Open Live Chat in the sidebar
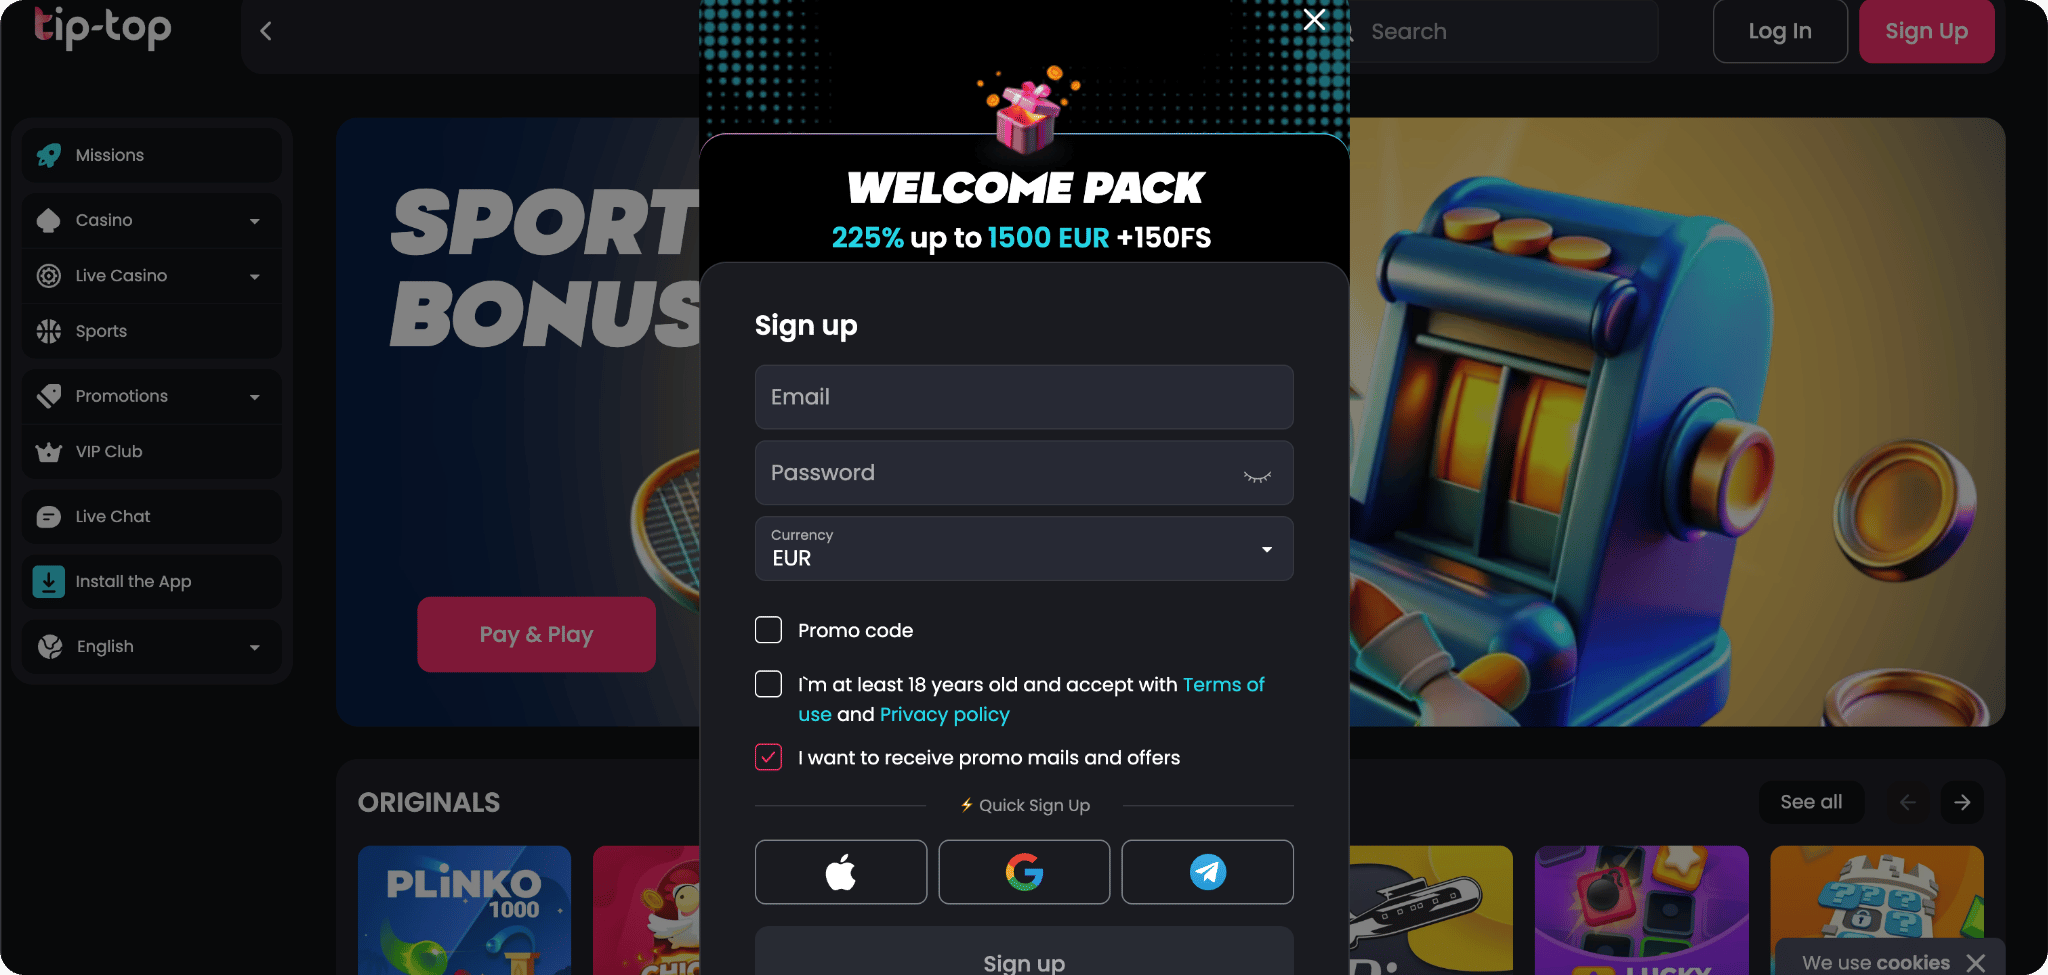 152,517
